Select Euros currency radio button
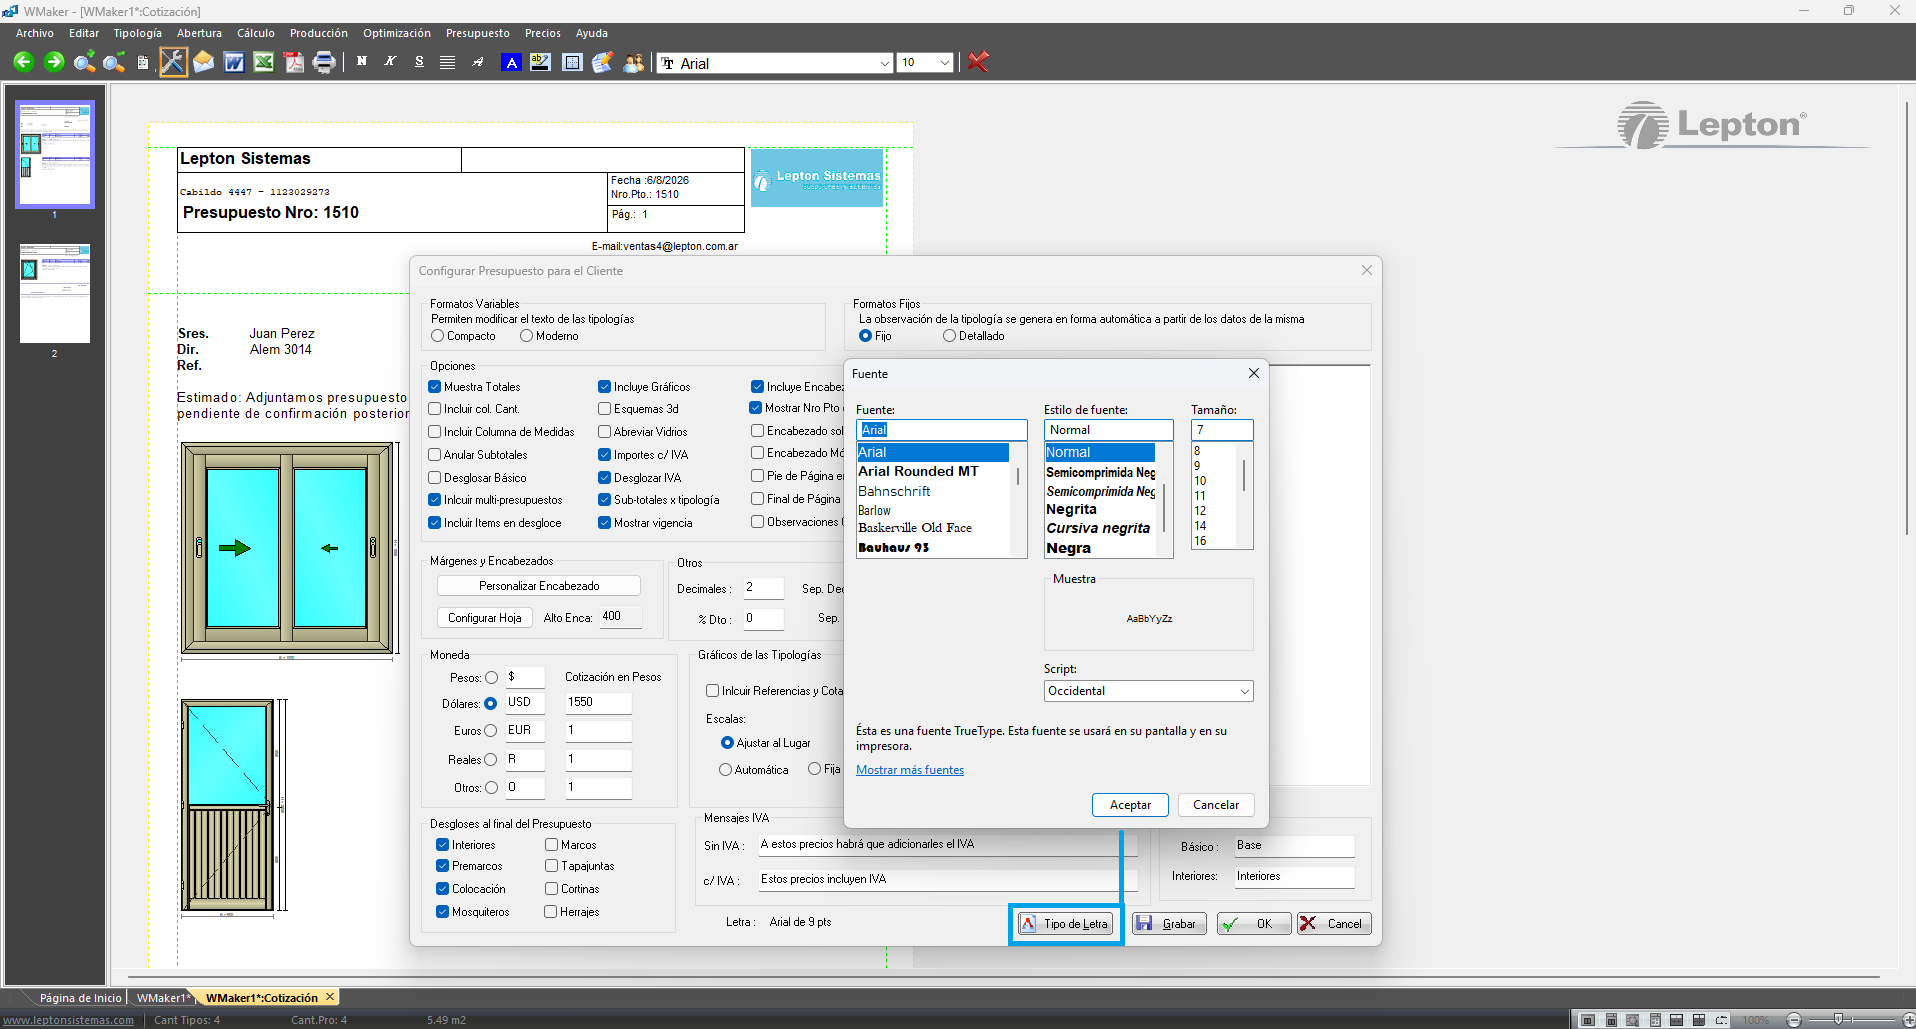This screenshot has width=1916, height=1029. pos(491,731)
